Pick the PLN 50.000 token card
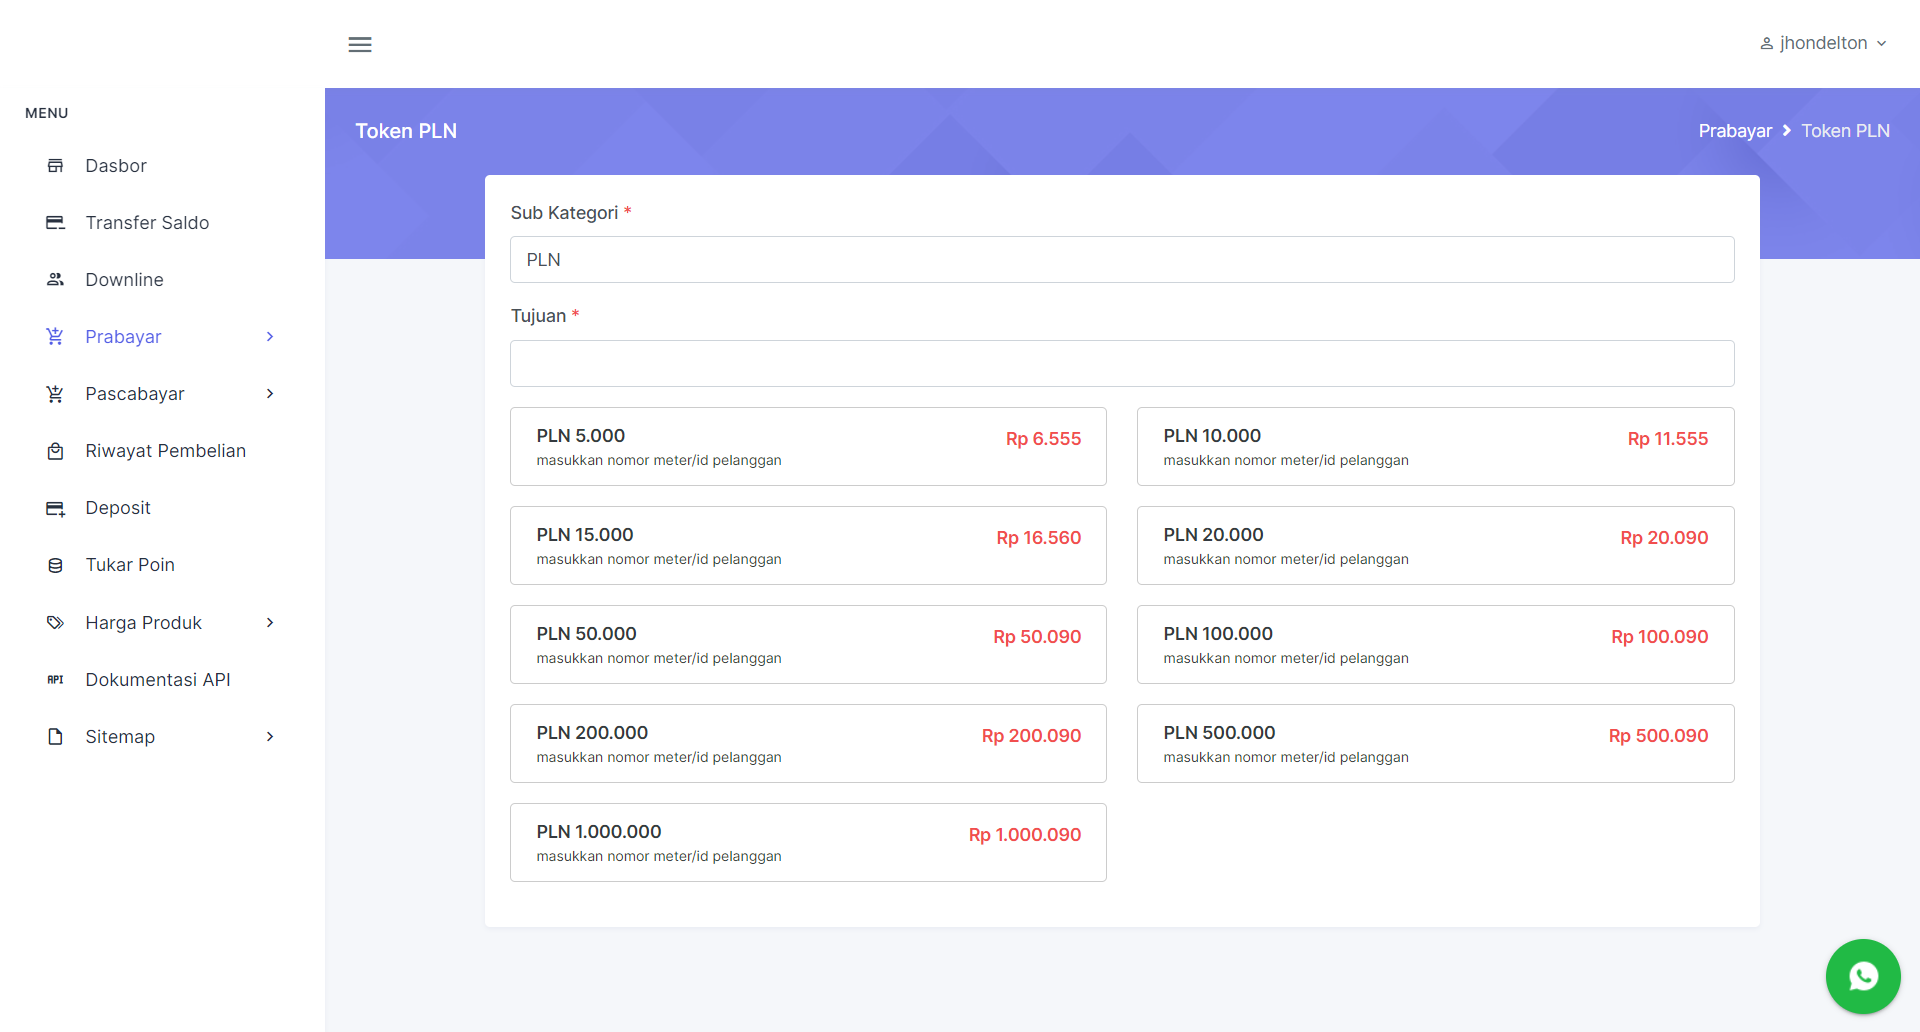This screenshot has width=1920, height=1032. [x=808, y=644]
